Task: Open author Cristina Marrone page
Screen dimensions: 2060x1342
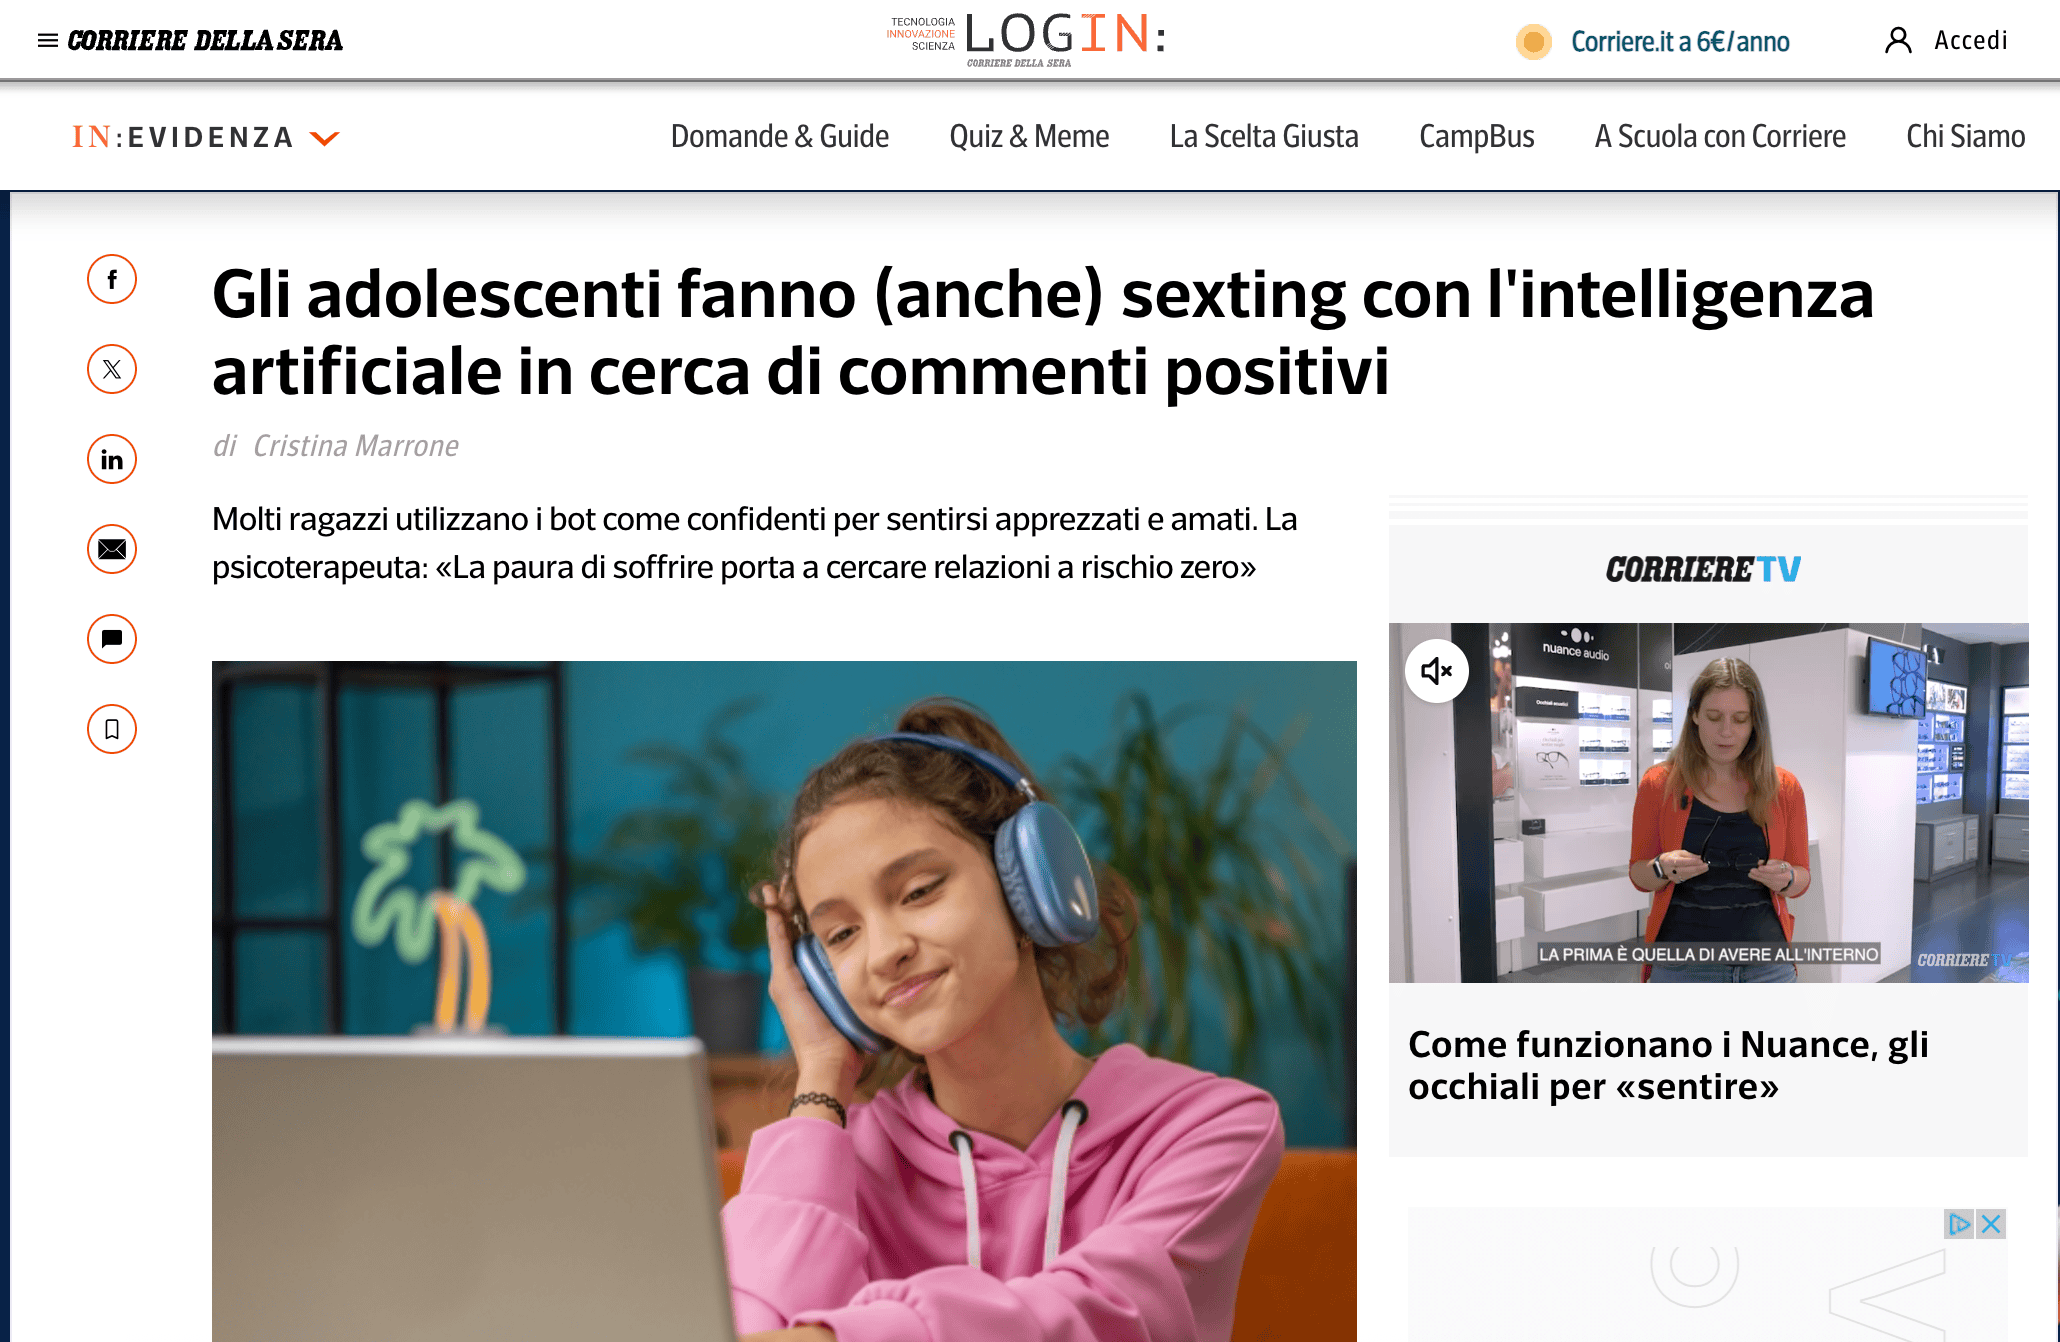Action: click(355, 446)
